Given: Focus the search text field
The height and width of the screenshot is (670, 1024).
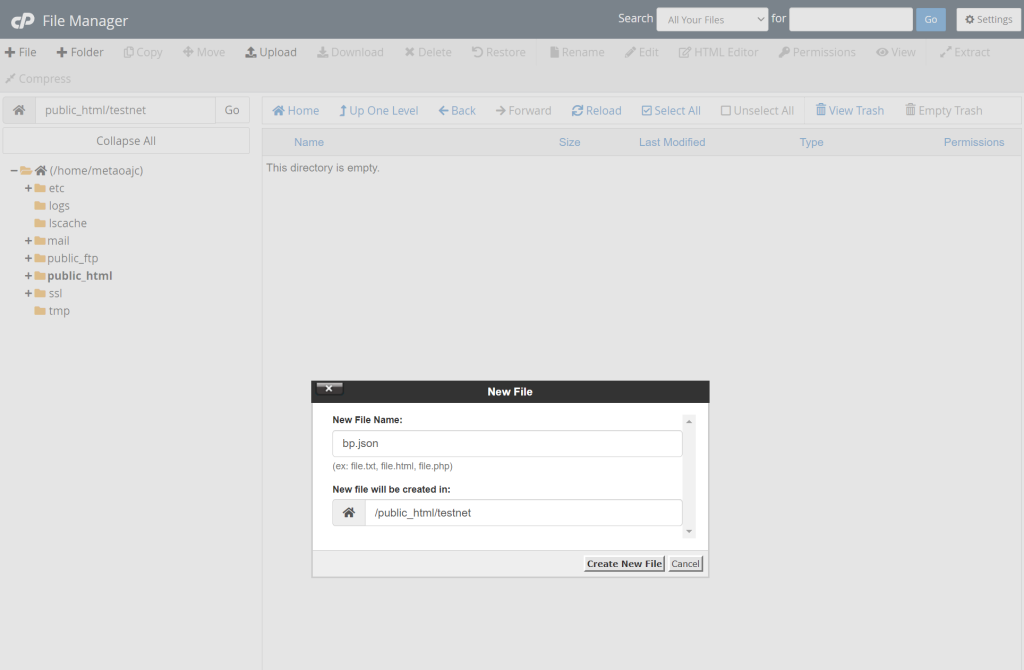Looking at the screenshot, I should 850,20.
